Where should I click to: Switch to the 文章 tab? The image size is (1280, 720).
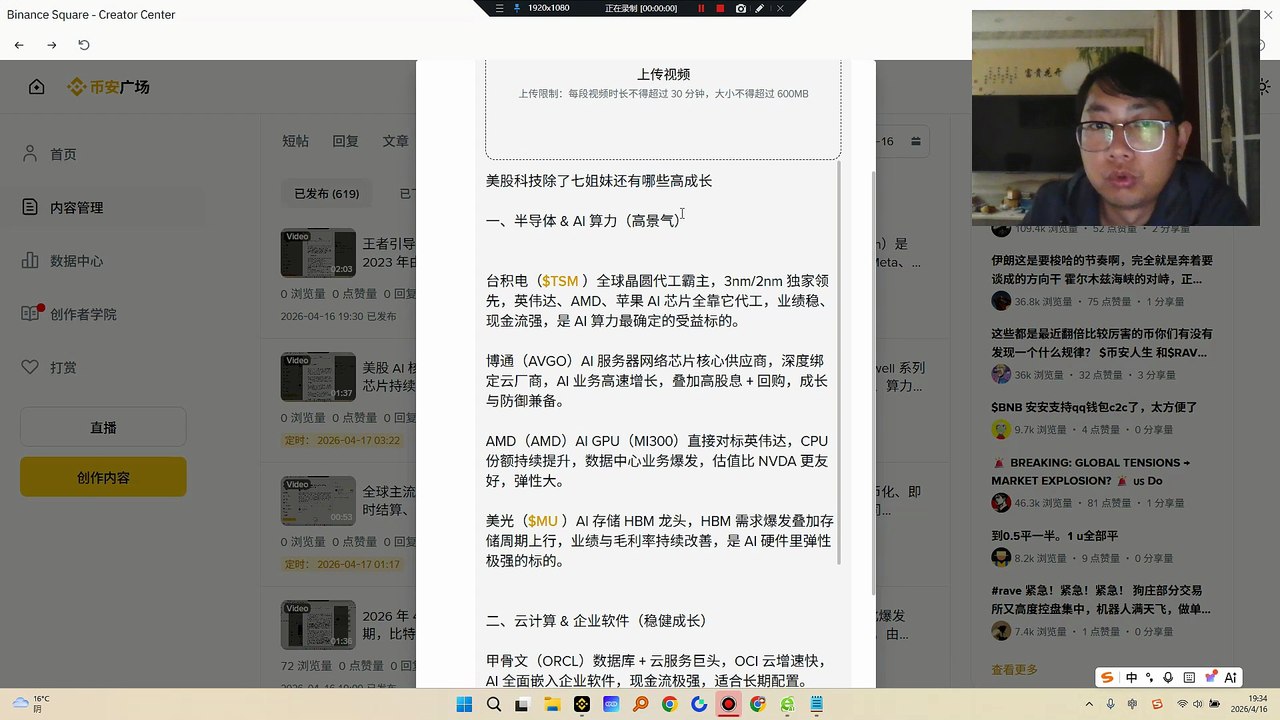pos(395,141)
